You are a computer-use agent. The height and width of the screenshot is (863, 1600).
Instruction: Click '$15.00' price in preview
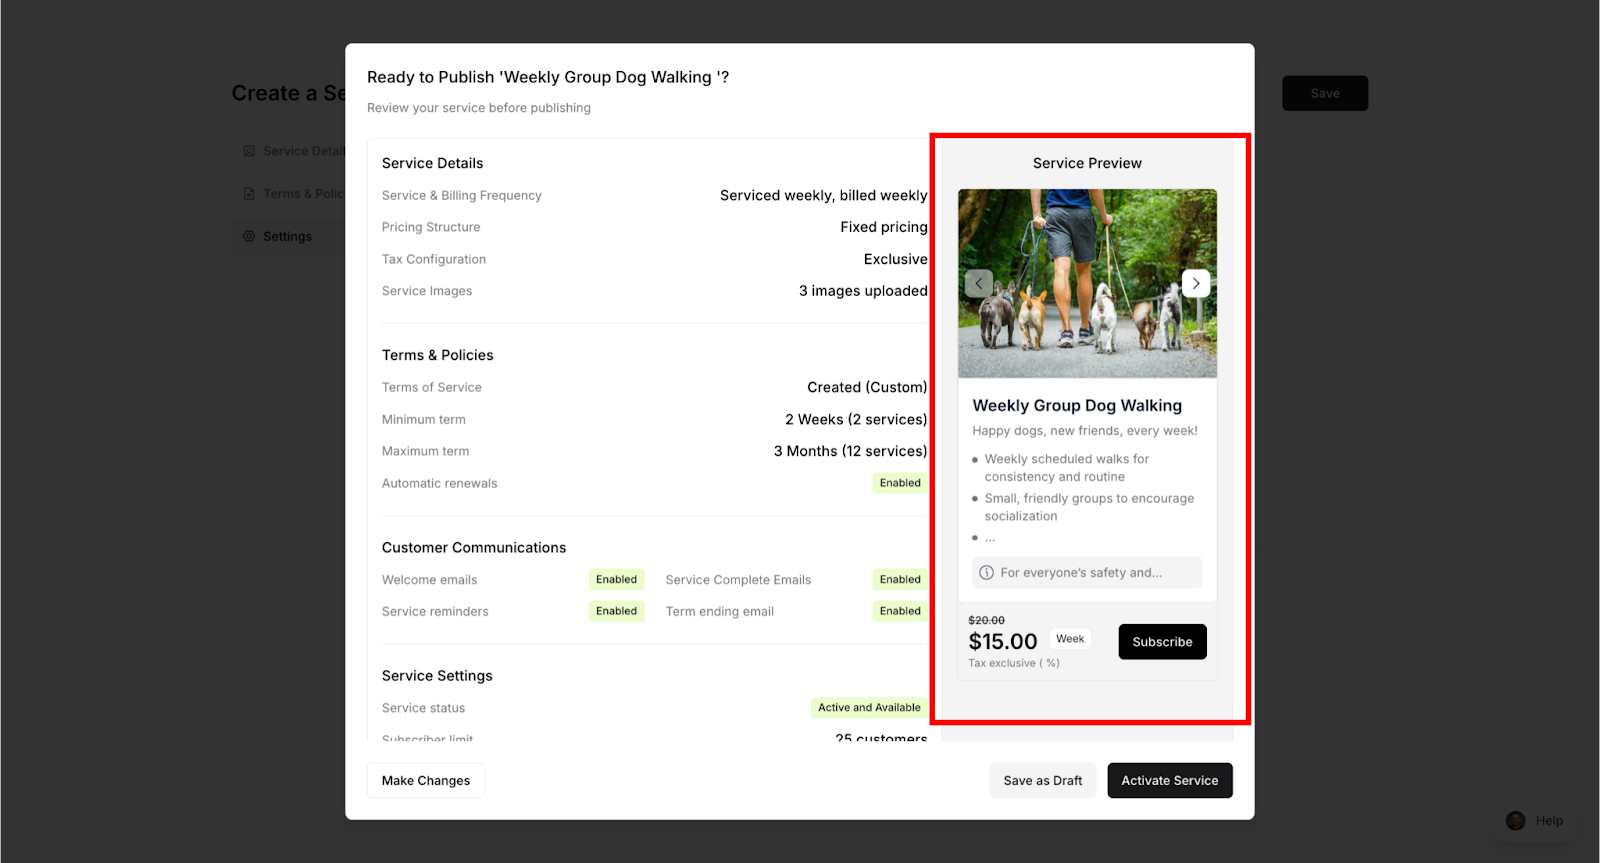[1003, 642]
